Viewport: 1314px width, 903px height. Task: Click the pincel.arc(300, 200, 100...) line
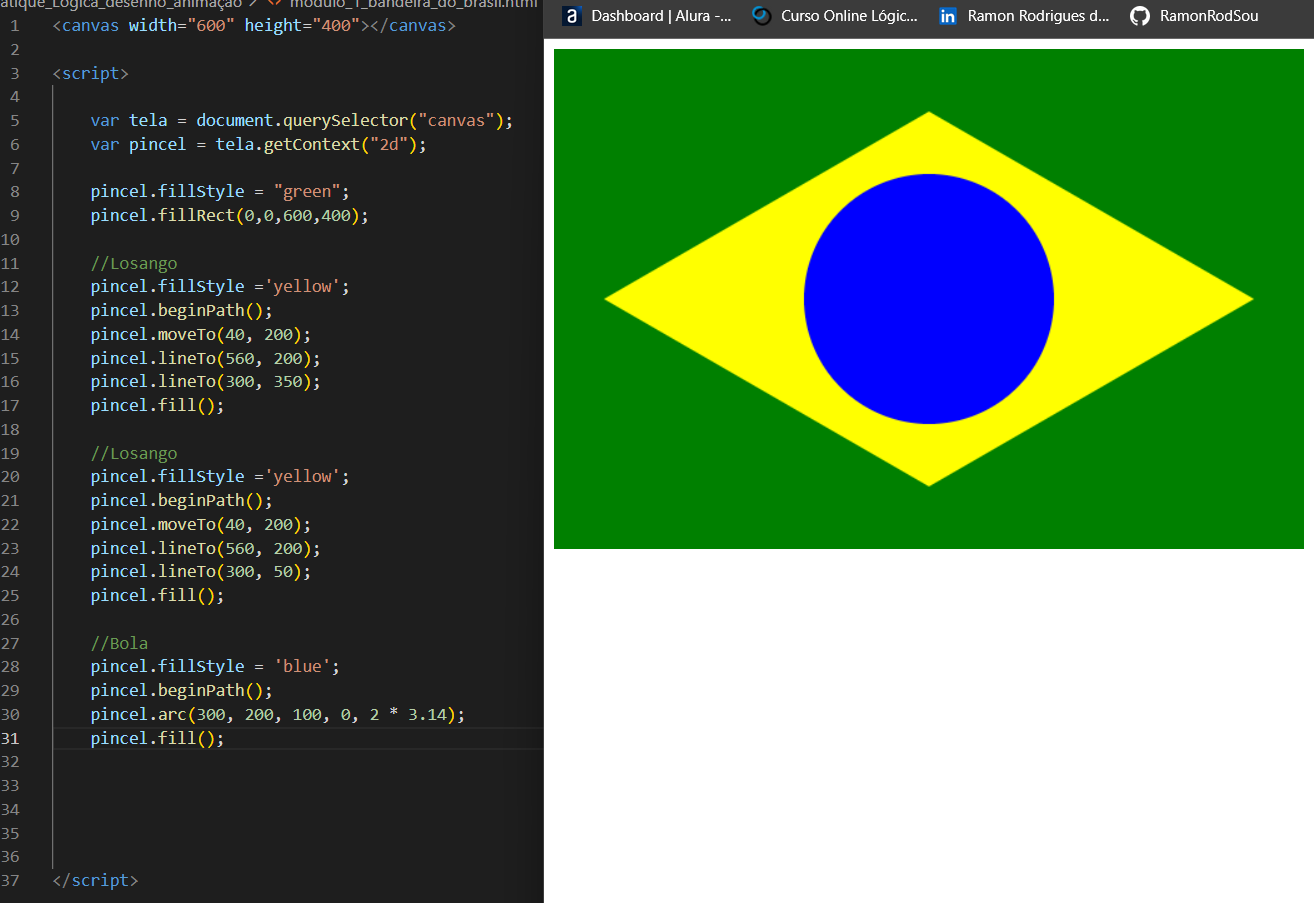coord(278,714)
